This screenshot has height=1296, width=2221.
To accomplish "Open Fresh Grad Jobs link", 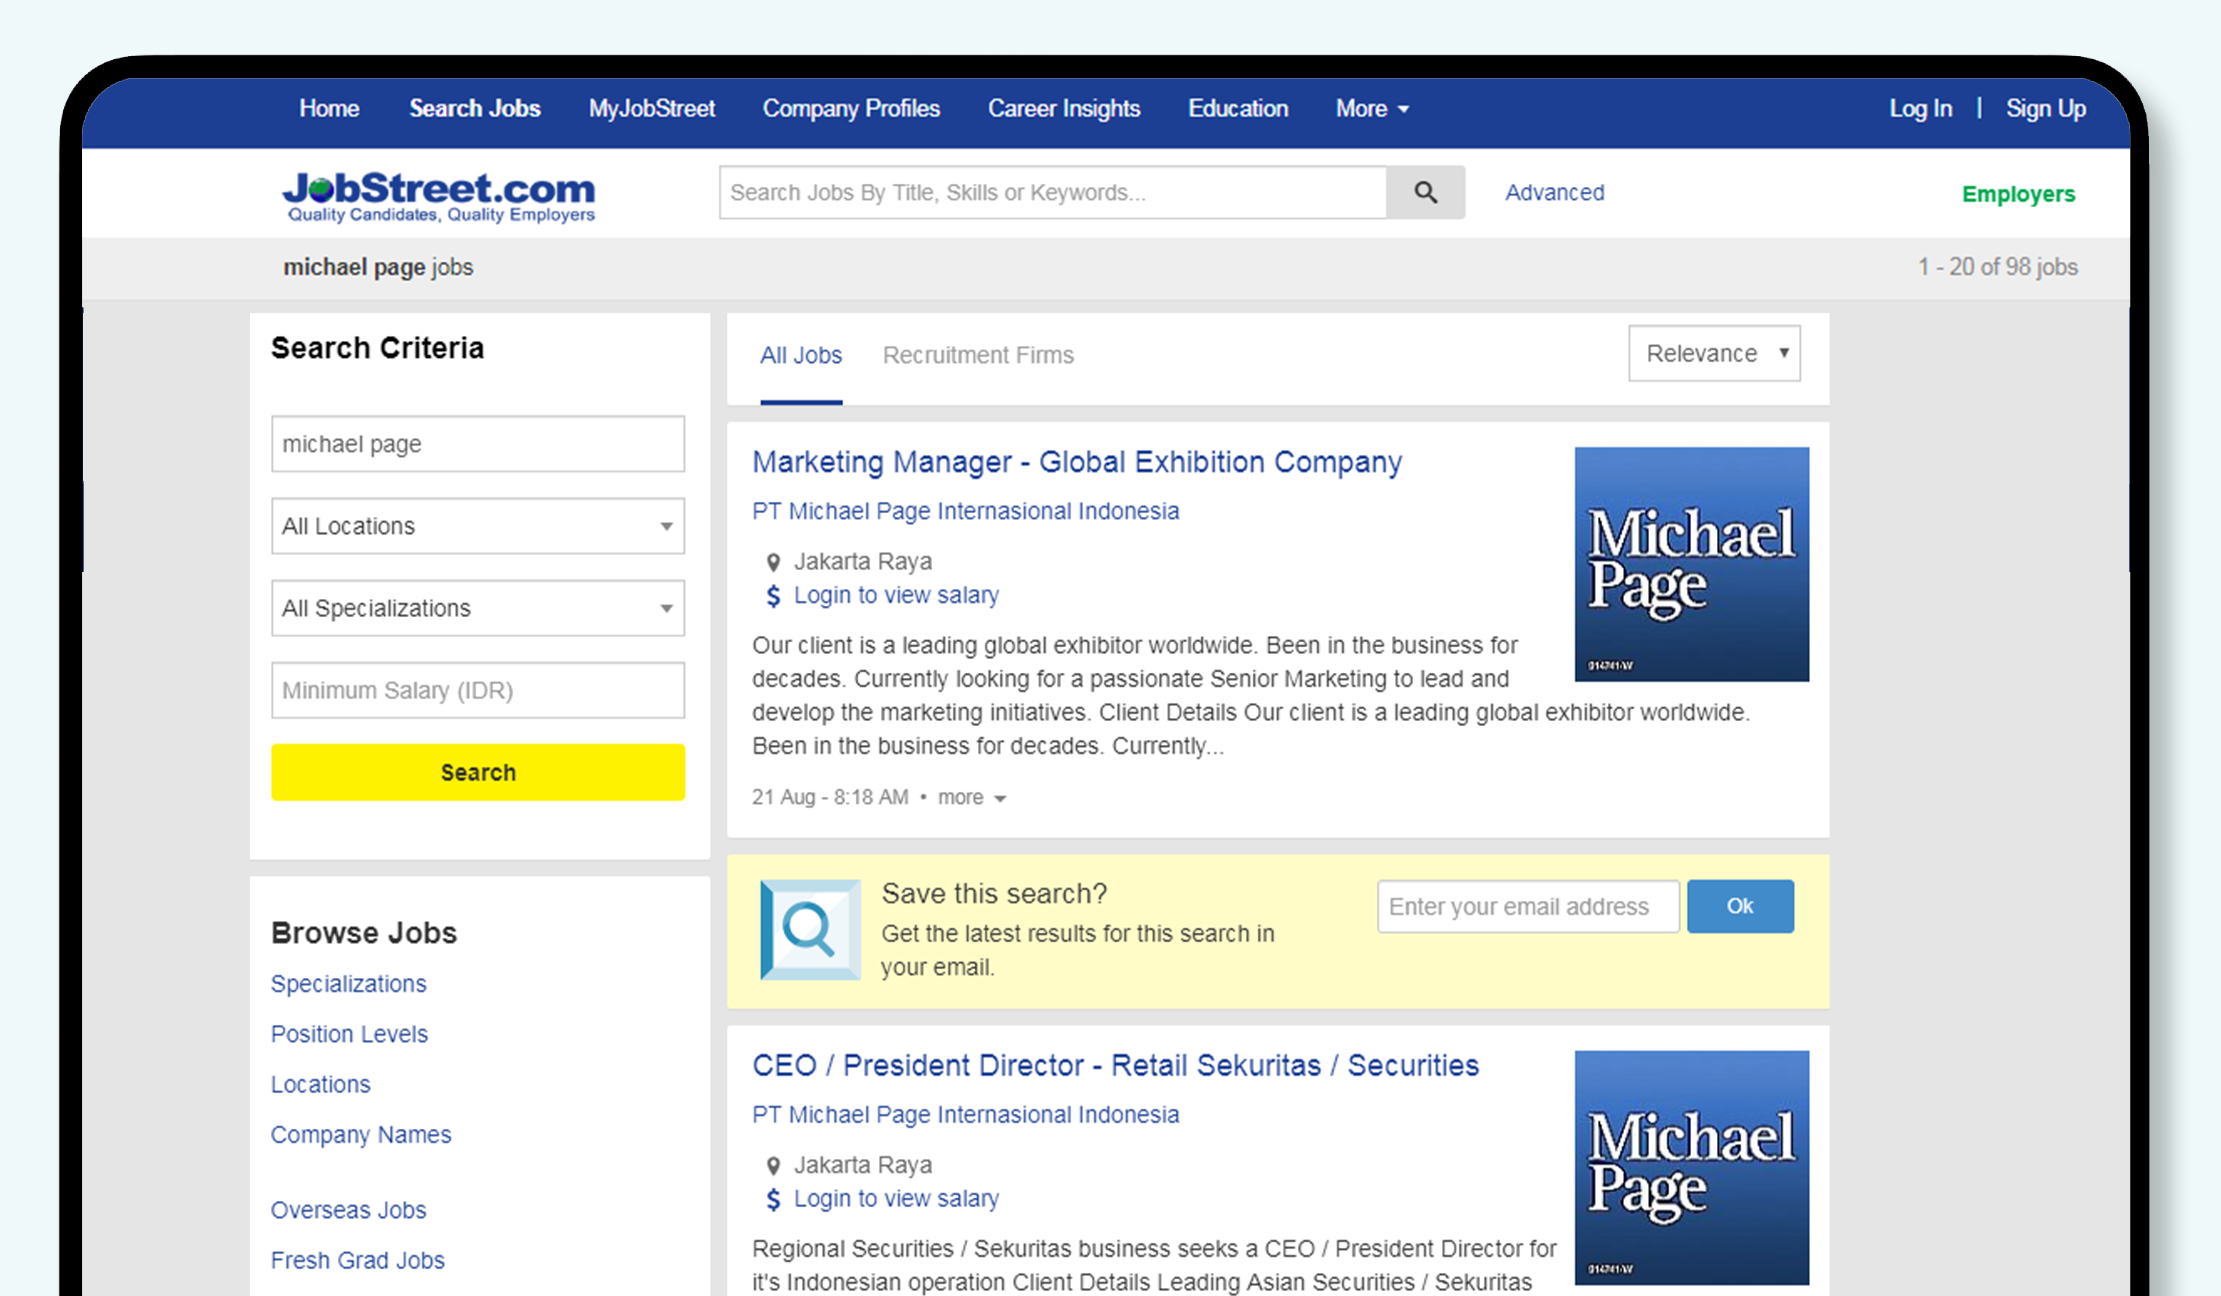I will coord(357,1260).
